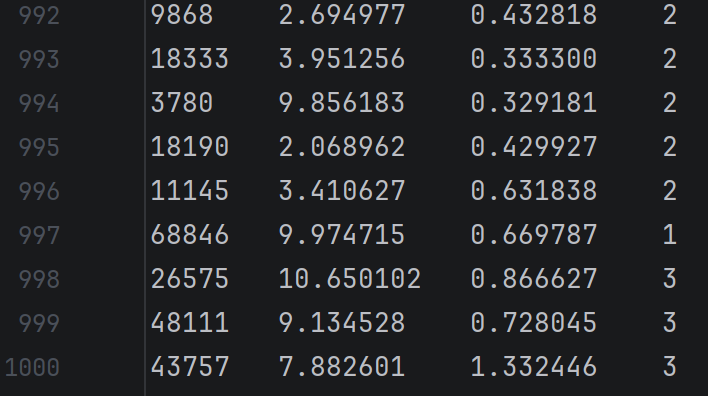Click value 48111 on line 999
The width and height of the screenshot is (708, 396).
pyautogui.click(x=190, y=322)
